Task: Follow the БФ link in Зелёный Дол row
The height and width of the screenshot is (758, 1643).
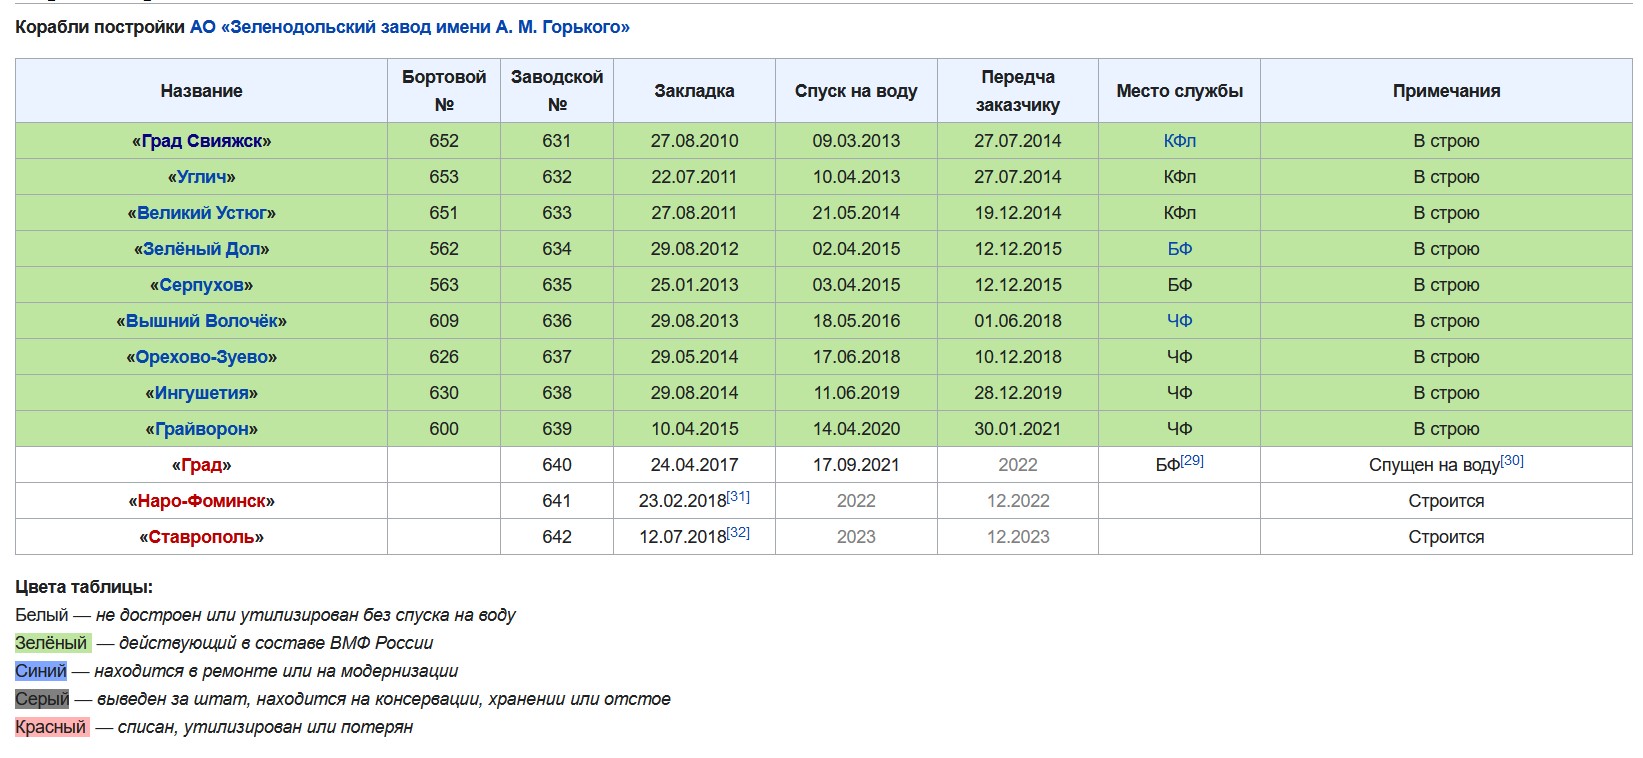Action: (1180, 249)
